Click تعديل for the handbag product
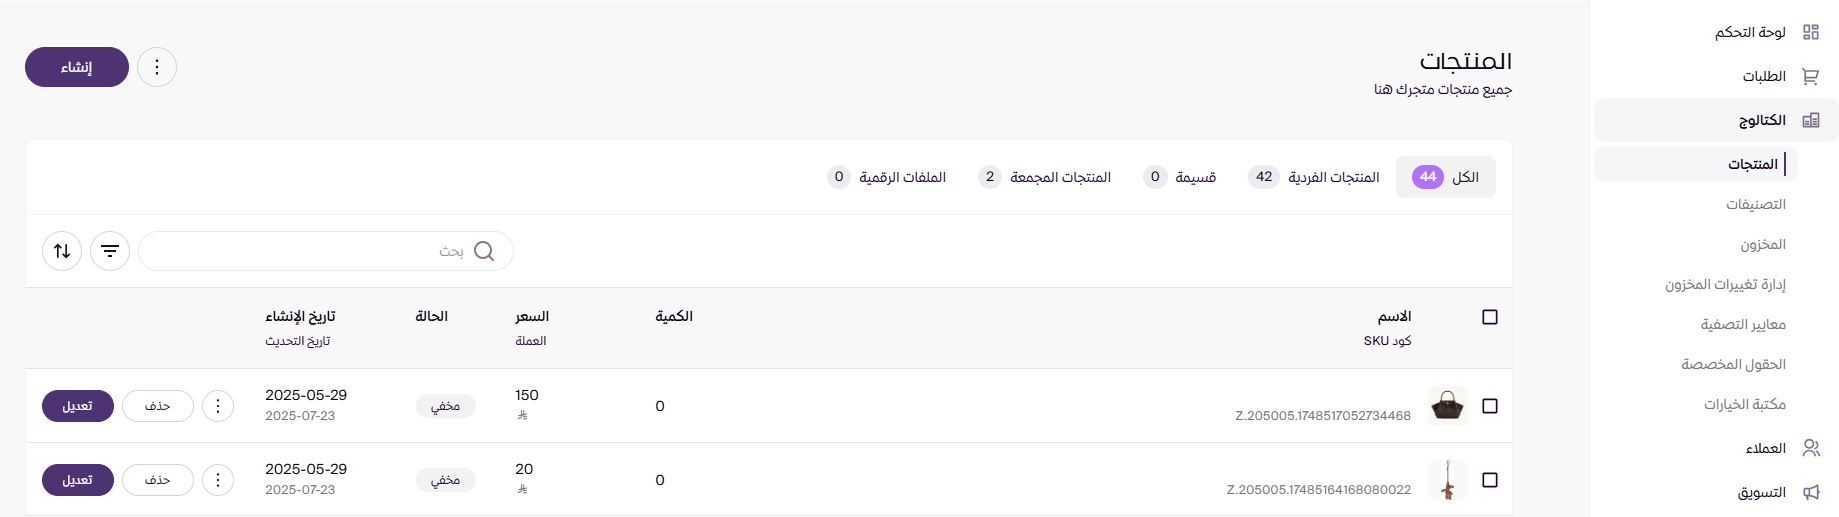The image size is (1839, 517). coord(78,406)
